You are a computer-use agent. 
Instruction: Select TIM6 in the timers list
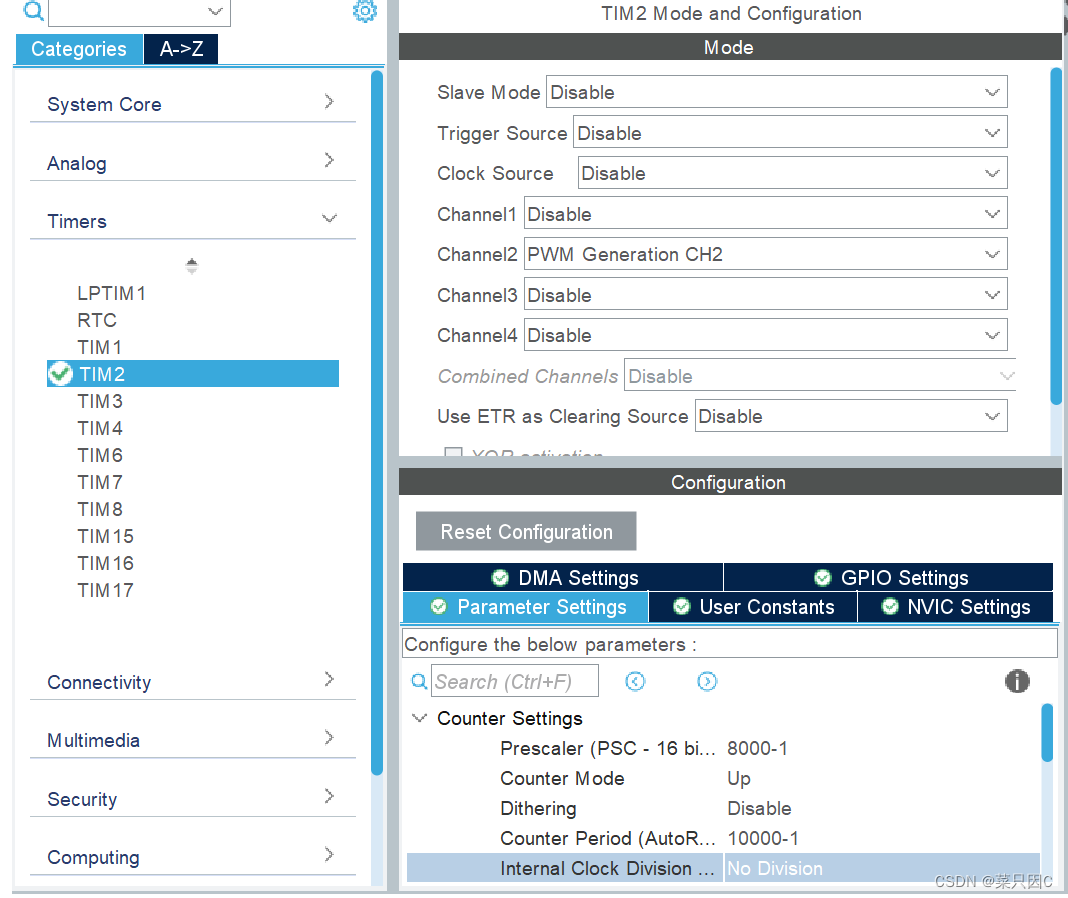point(100,454)
